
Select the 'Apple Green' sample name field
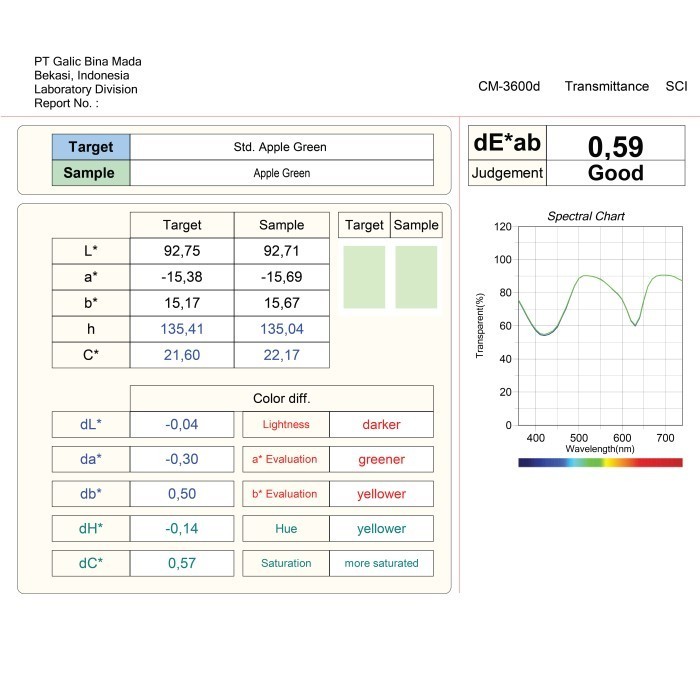click(282, 173)
